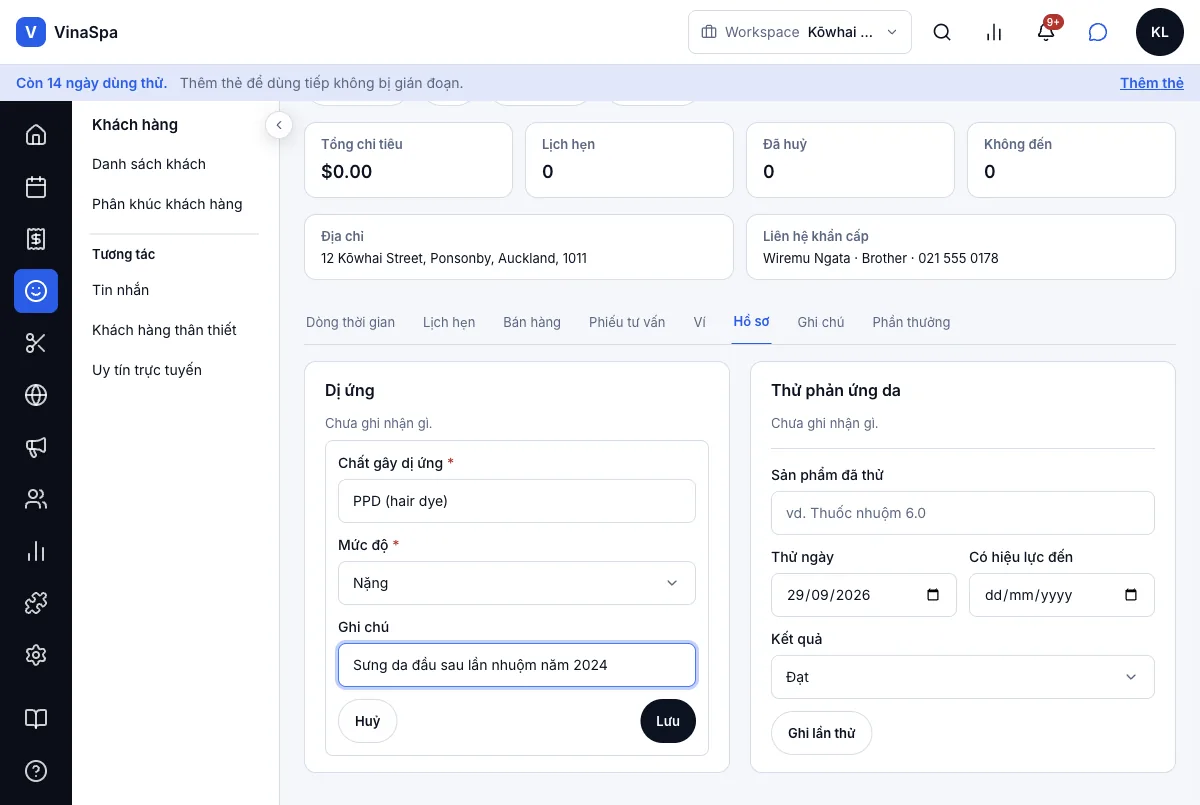Click the notifications bell icon
The width and height of the screenshot is (1200, 805).
click(1046, 32)
